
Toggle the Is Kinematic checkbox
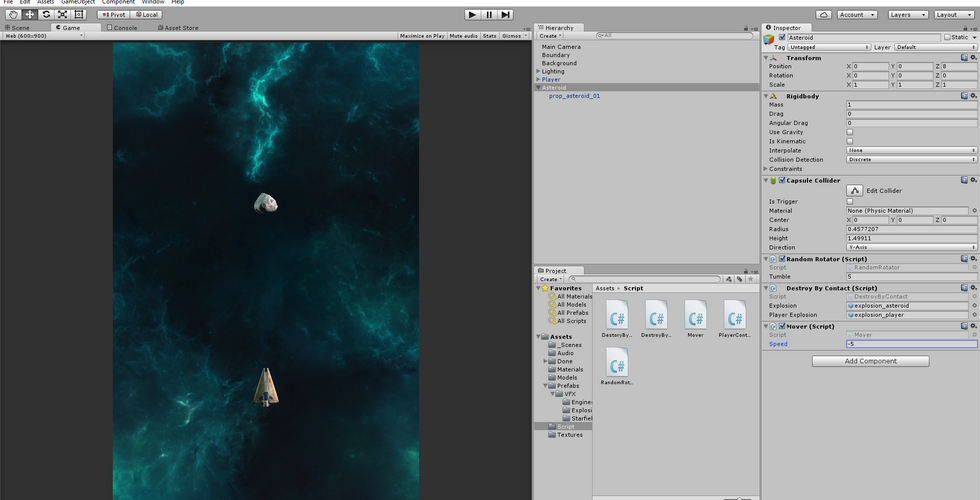850,141
